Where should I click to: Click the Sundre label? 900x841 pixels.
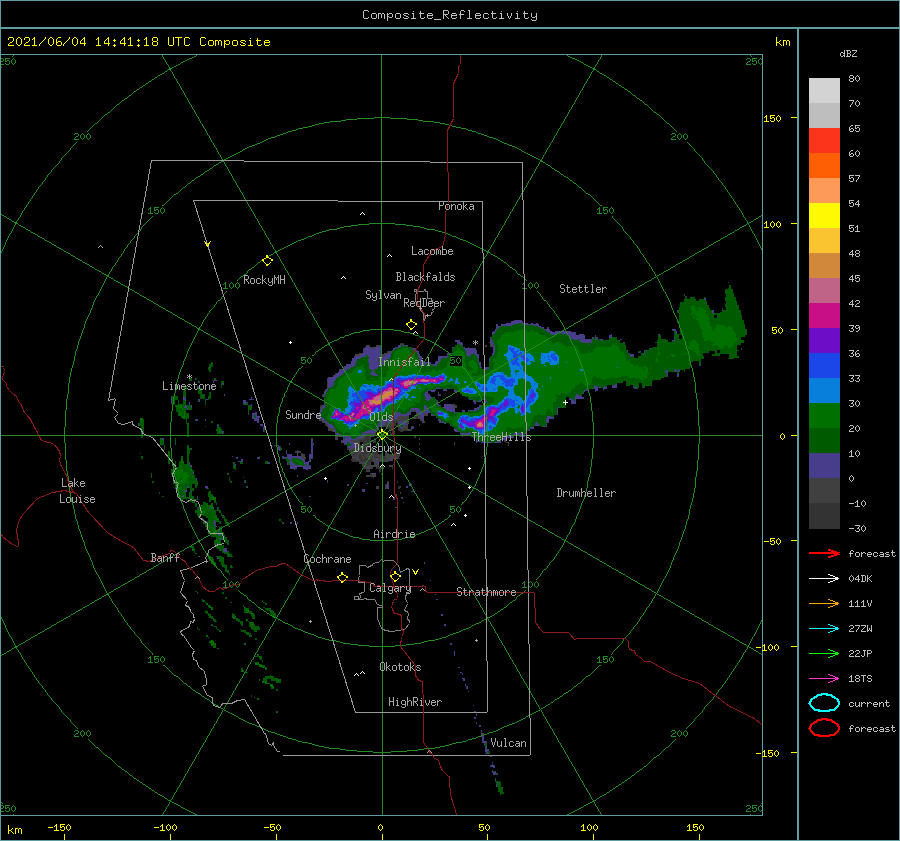click(x=303, y=414)
